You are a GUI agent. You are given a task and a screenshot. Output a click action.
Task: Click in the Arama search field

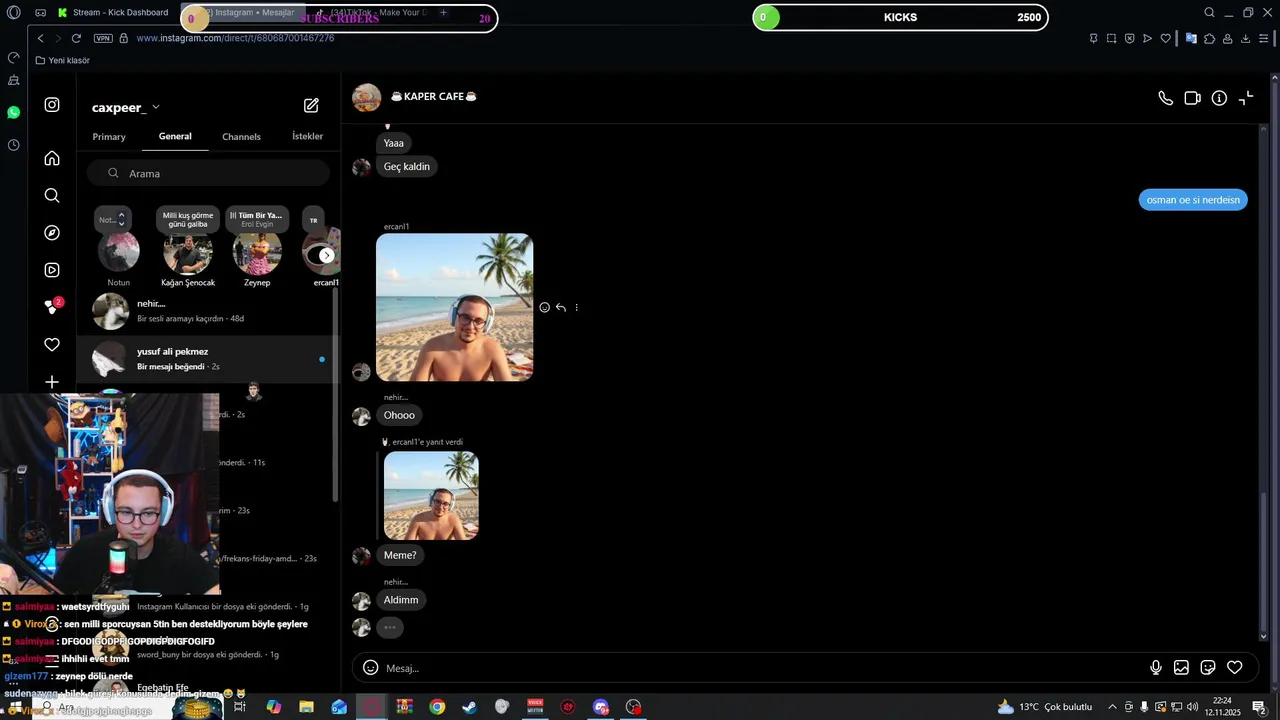pyautogui.click(x=208, y=173)
